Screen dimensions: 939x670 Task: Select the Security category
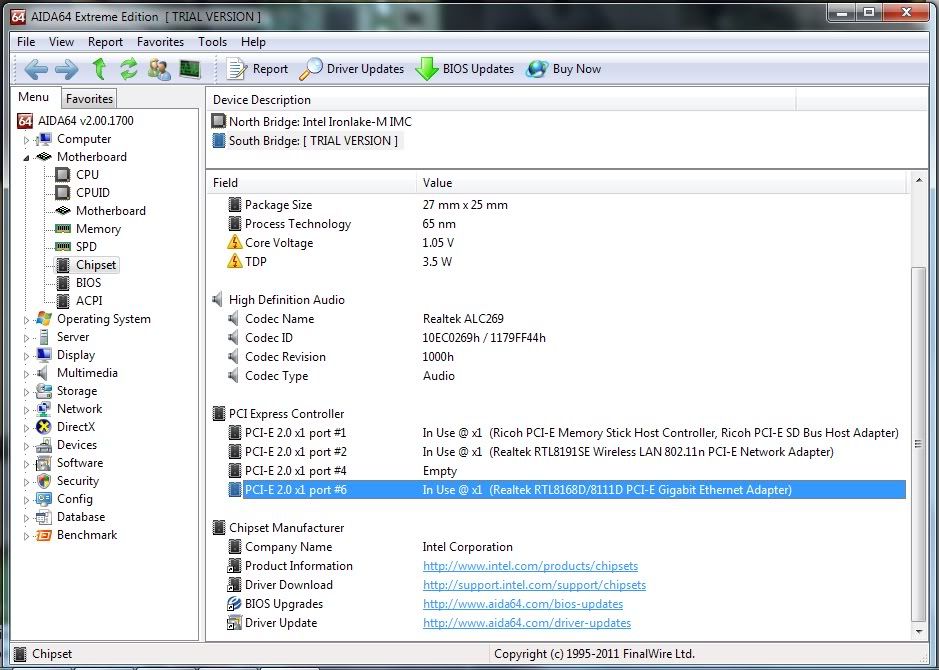[x=77, y=481]
